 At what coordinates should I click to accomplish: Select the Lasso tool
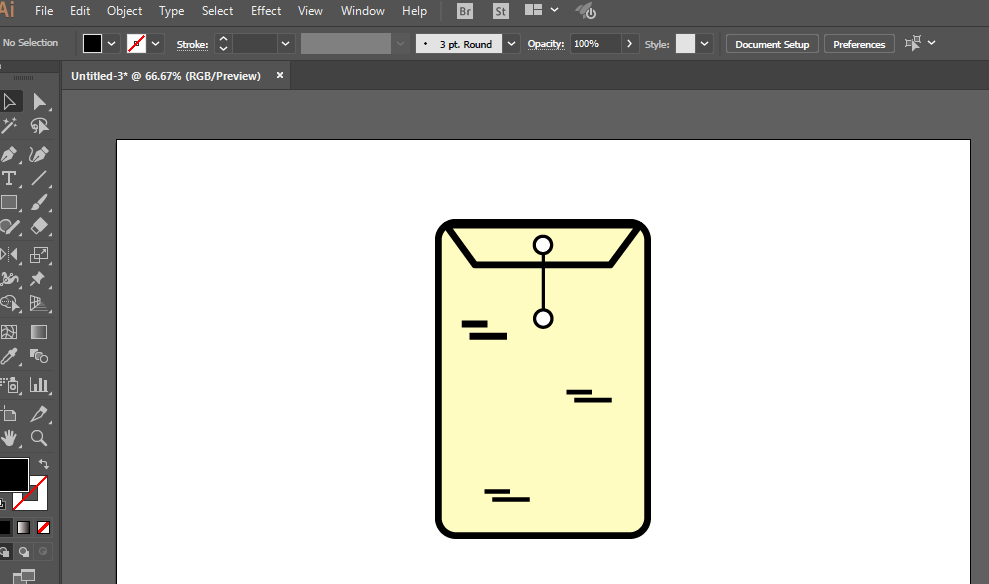click(39, 126)
